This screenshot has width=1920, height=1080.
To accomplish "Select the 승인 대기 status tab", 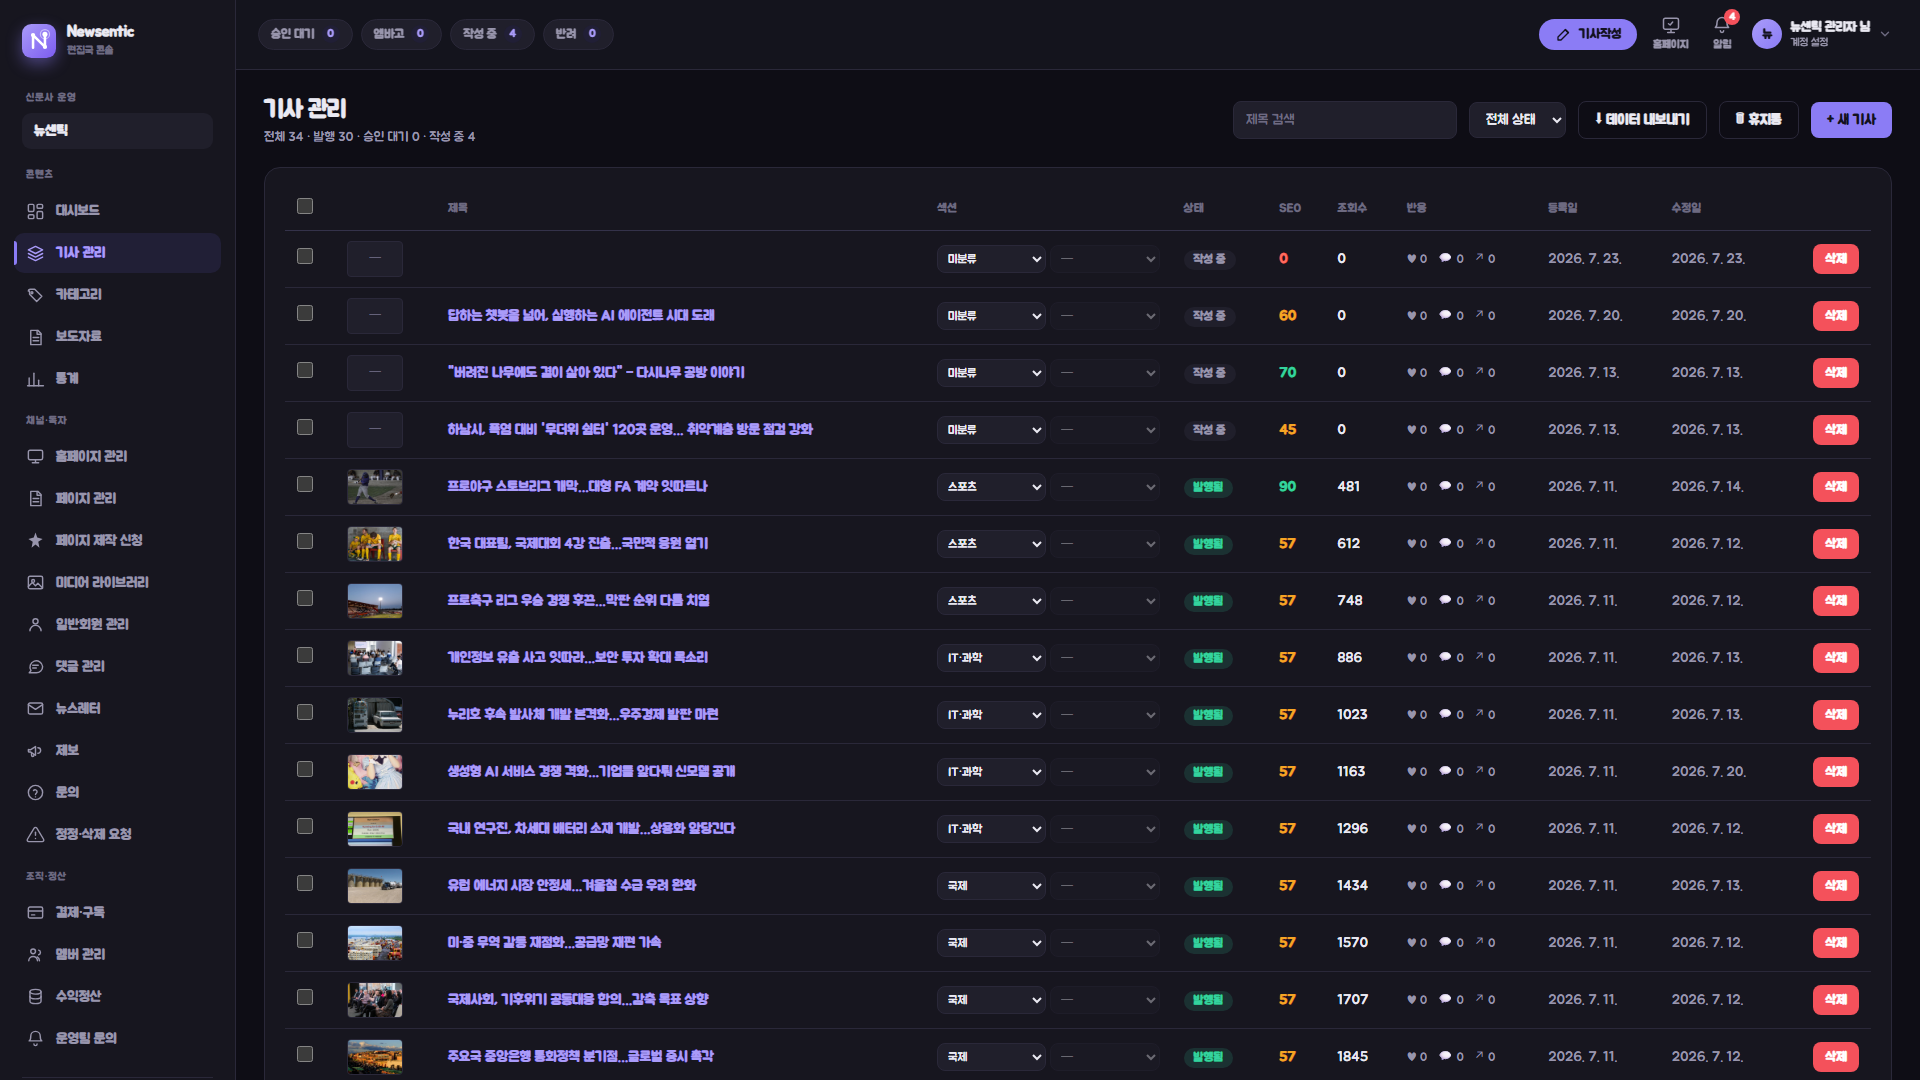I will pos(304,34).
